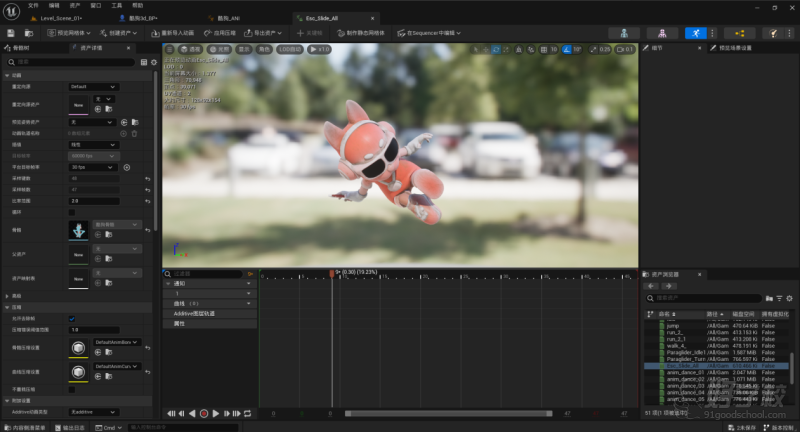Toggle the 循环 loop checkbox
The width and height of the screenshot is (800, 432).
[x=71, y=212]
